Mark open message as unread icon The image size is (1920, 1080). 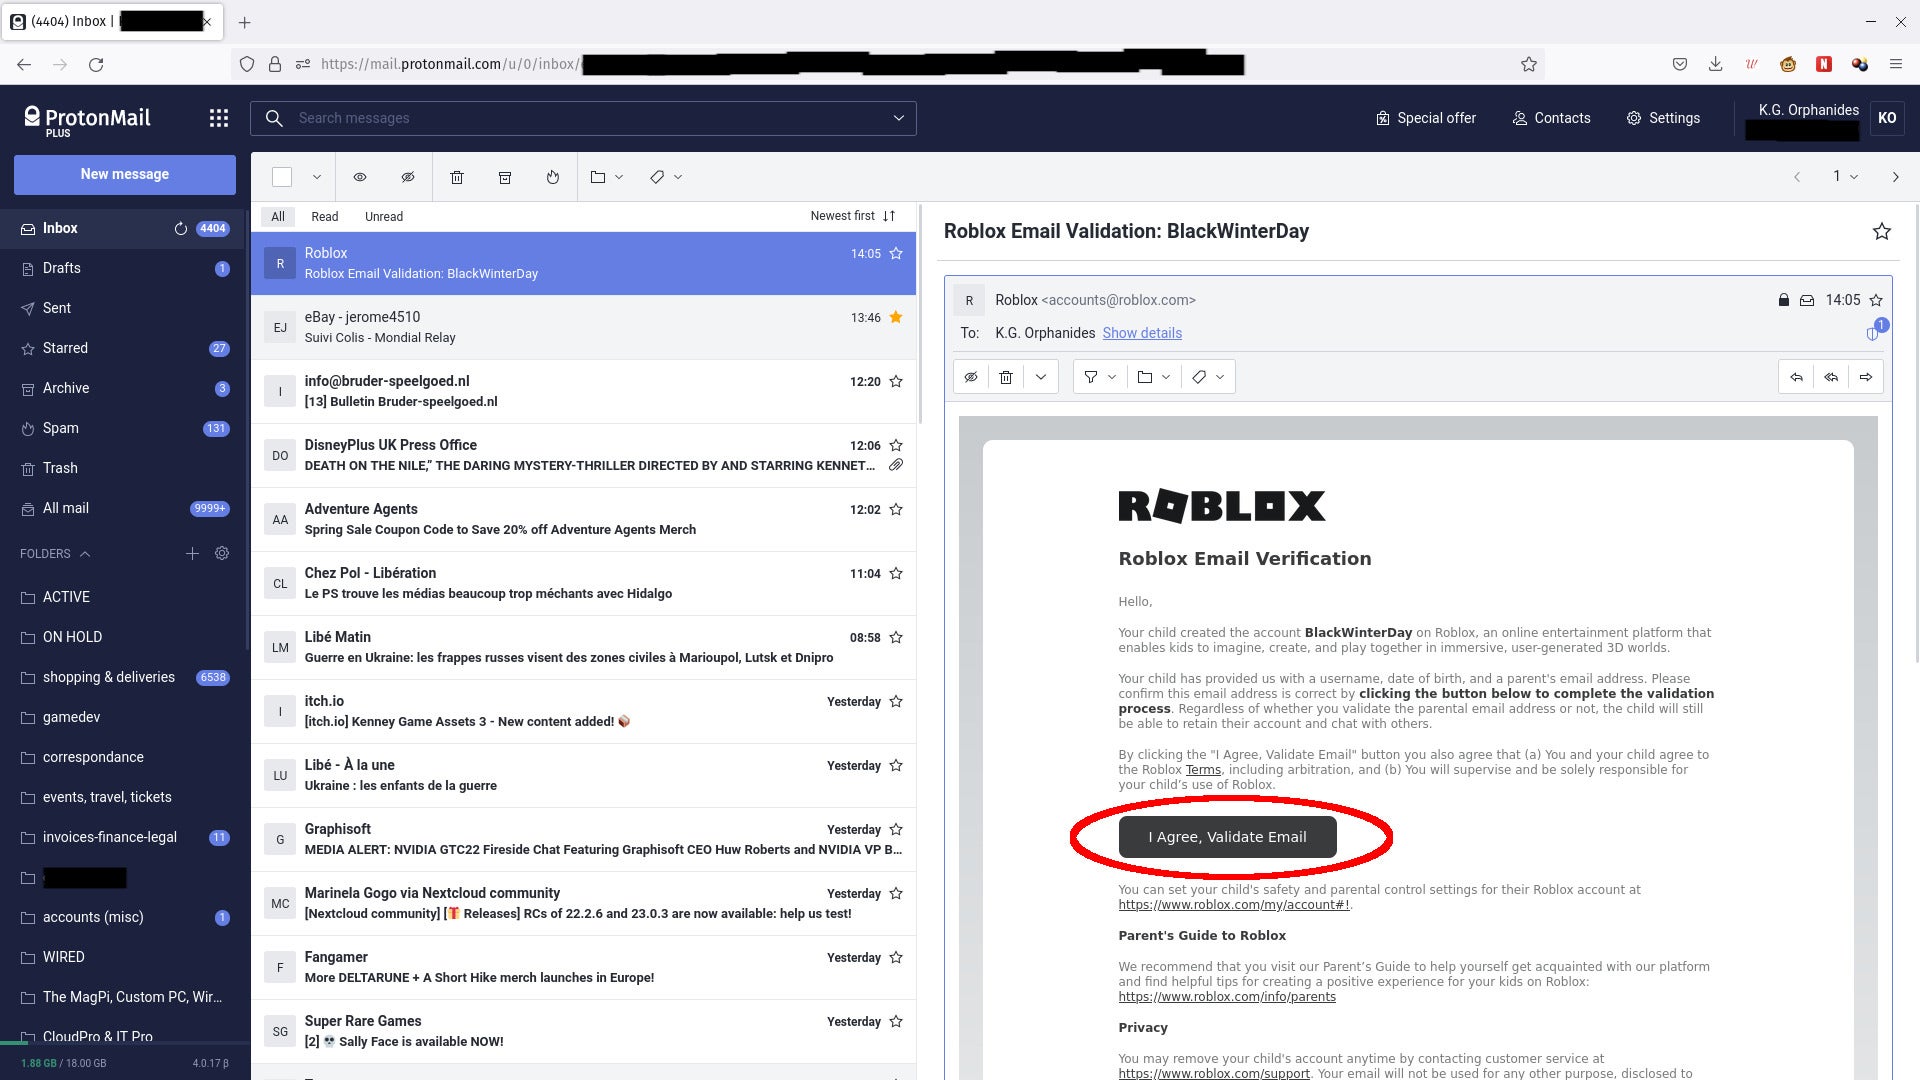pyautogui.click(x=971, y=377)
